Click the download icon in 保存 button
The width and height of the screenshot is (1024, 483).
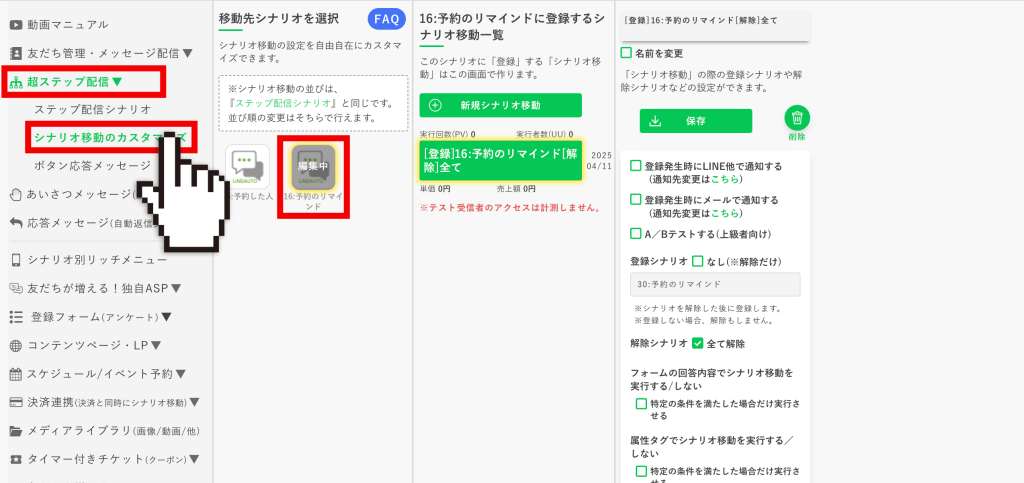tap(656, 121)
